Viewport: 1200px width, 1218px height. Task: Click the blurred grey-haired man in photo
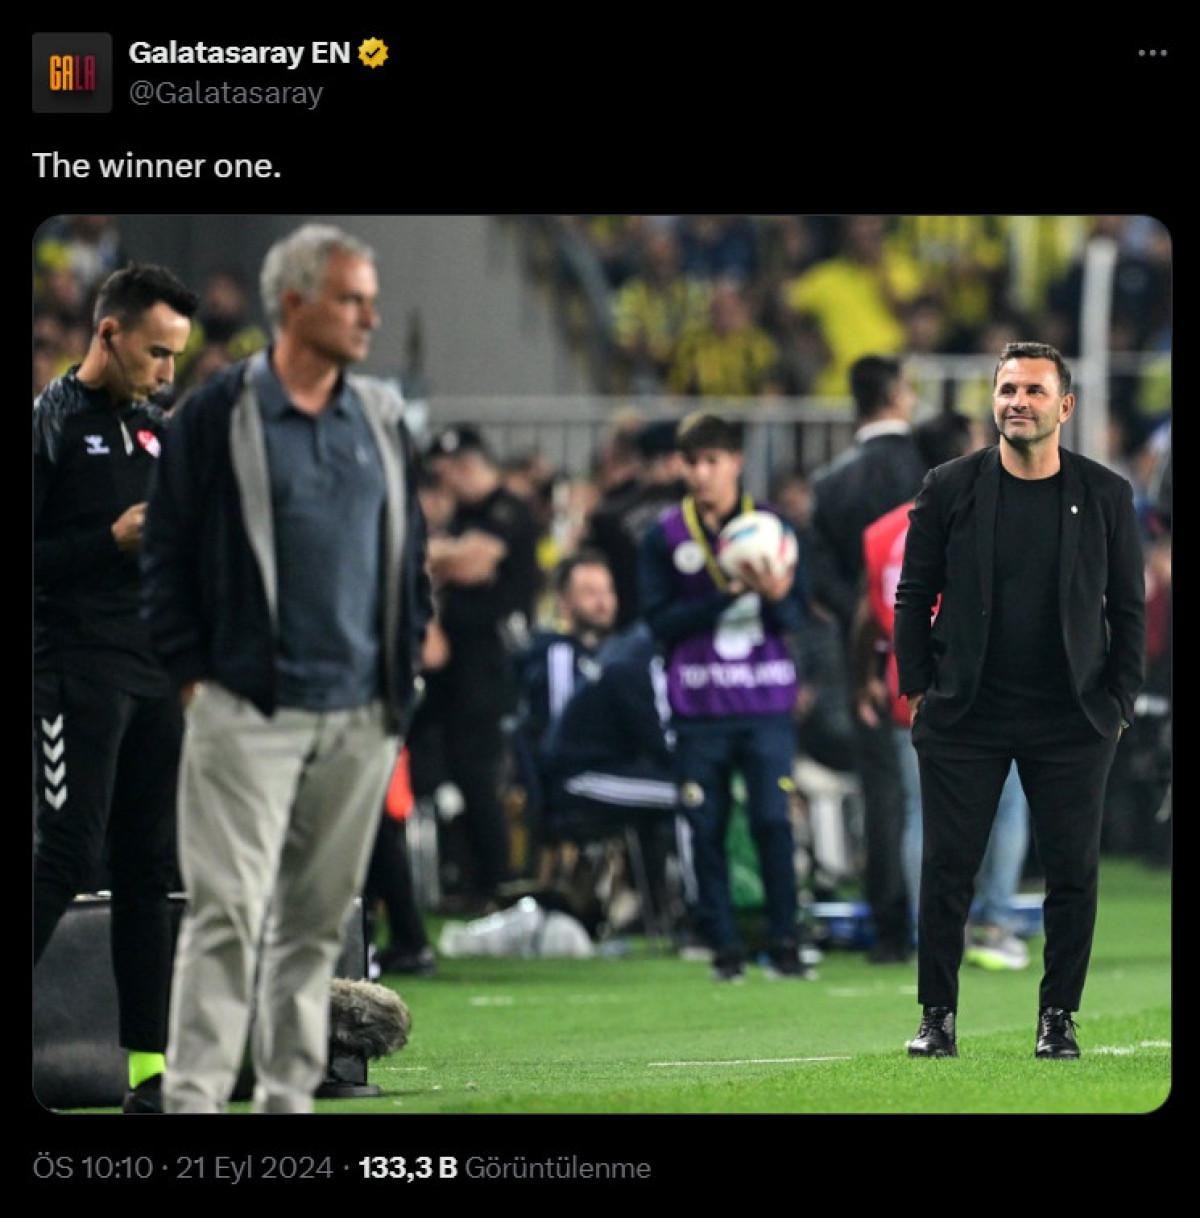click(x=290, y=660)
